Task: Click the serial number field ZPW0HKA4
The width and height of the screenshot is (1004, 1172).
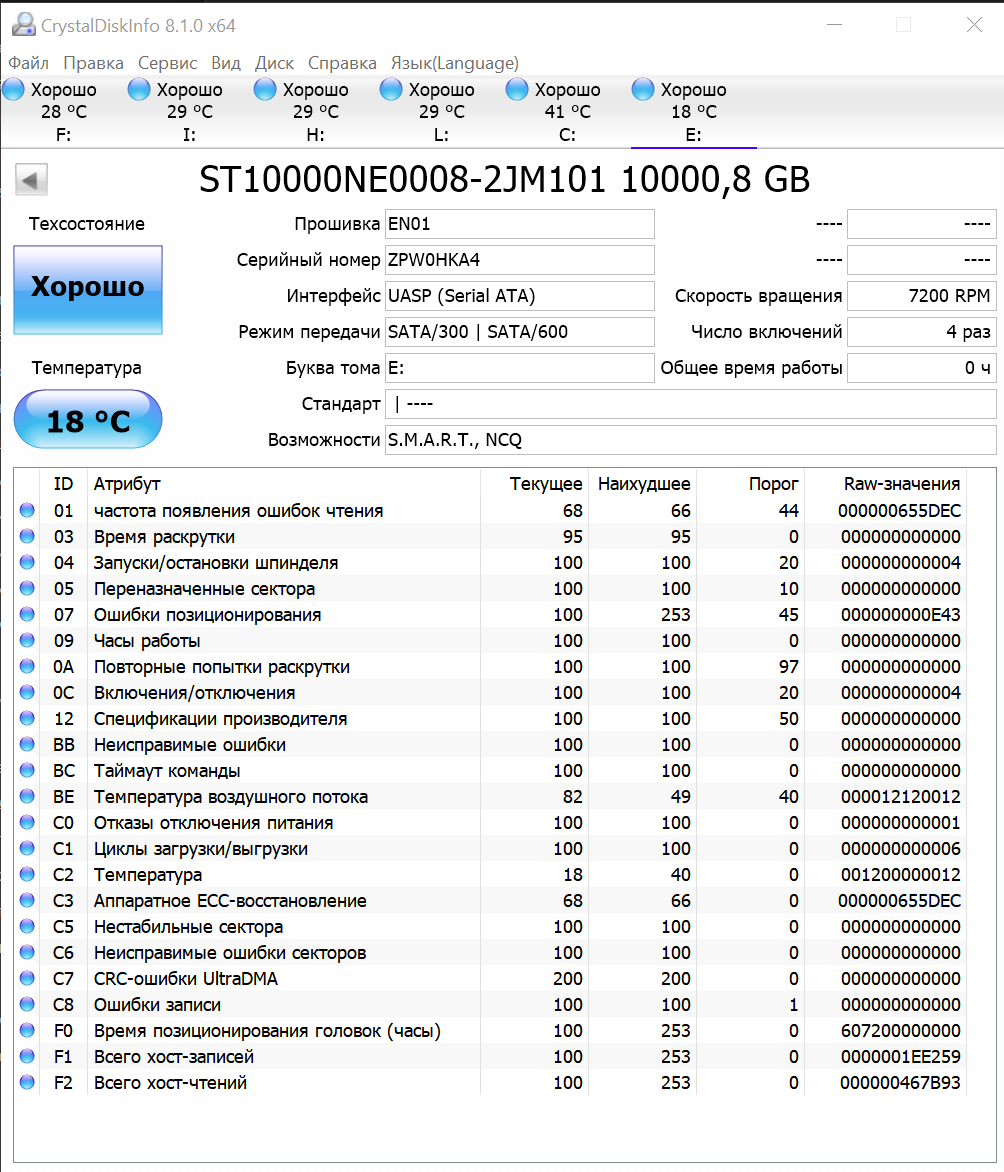Action: [x=519, y=260]
